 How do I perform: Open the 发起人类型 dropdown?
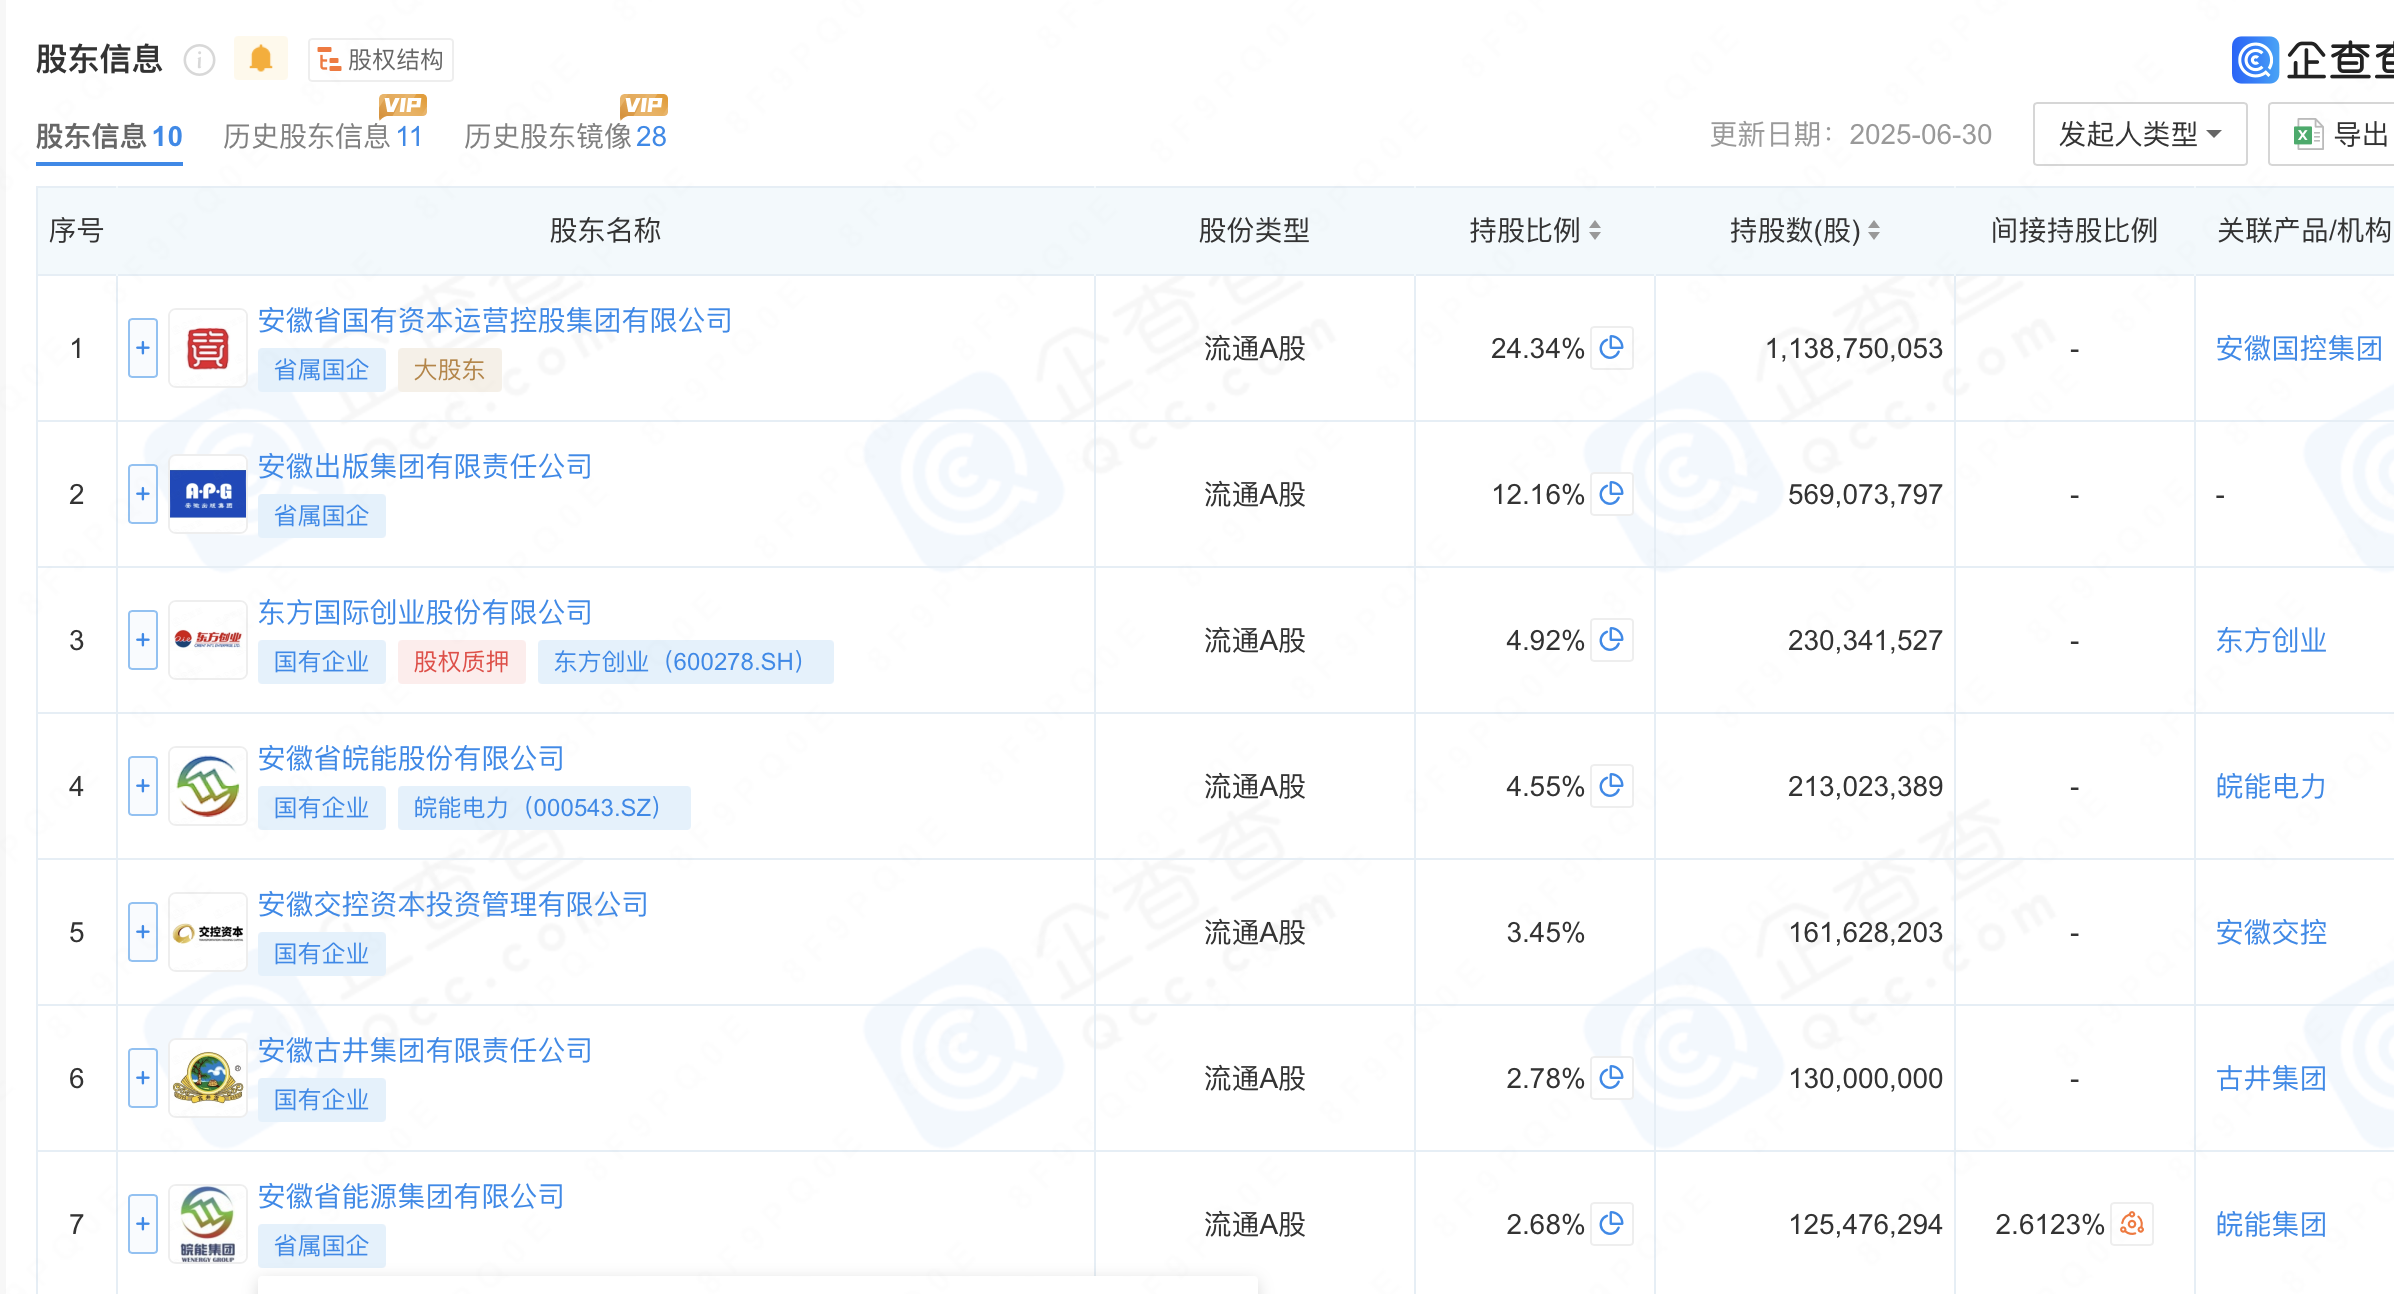click(2139, 134)
